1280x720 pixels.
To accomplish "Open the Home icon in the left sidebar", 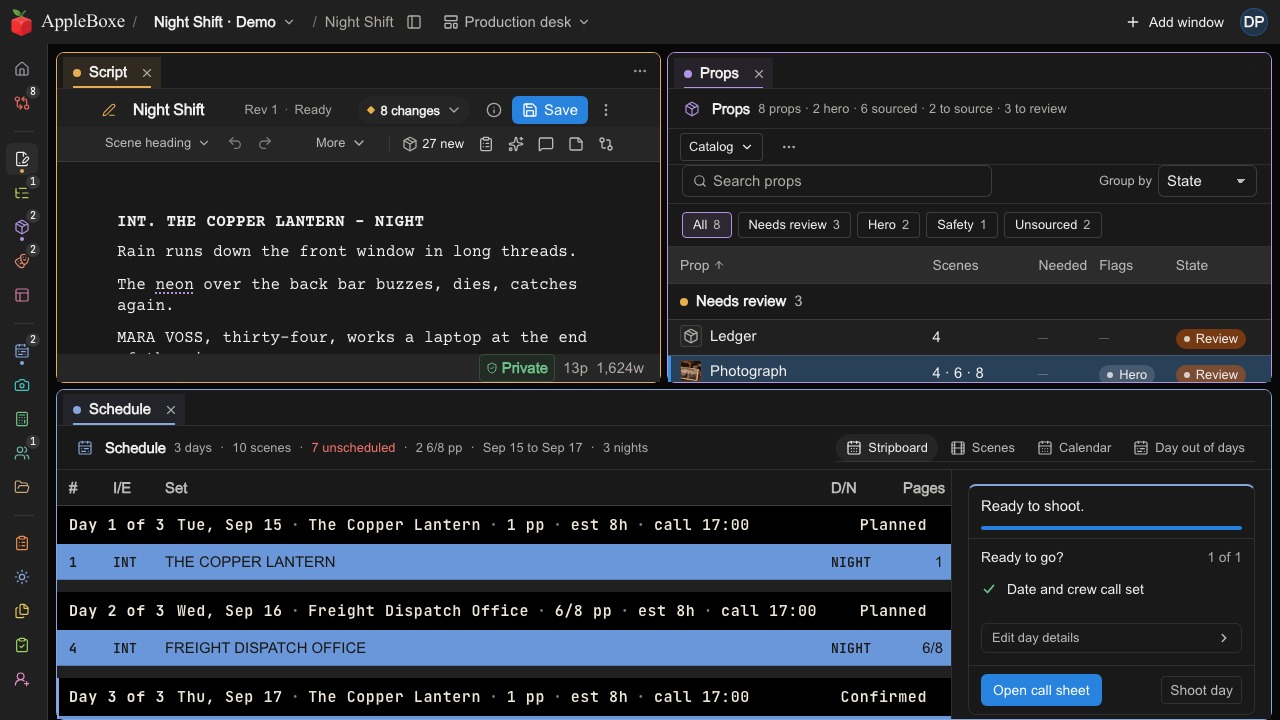I will pyautogui.click(x=22, y=69).
